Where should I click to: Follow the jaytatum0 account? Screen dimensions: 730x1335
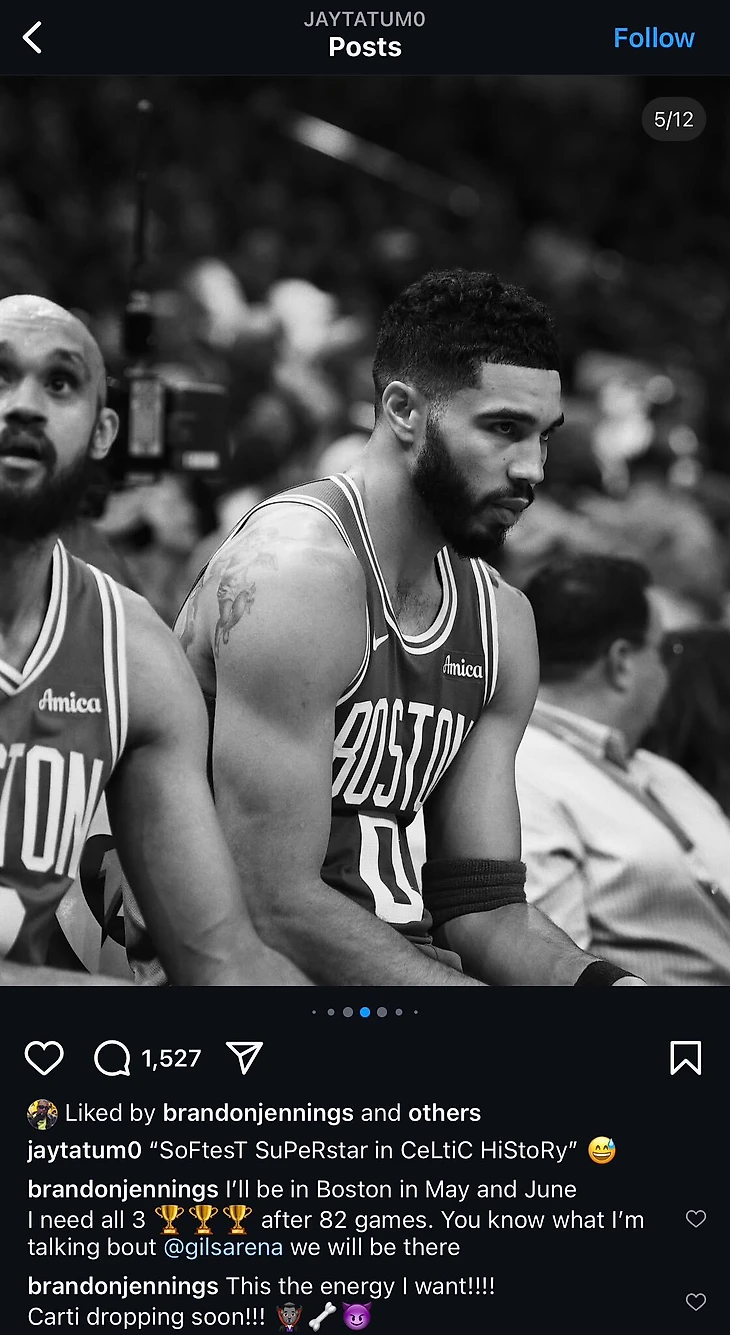coord(653,38)
